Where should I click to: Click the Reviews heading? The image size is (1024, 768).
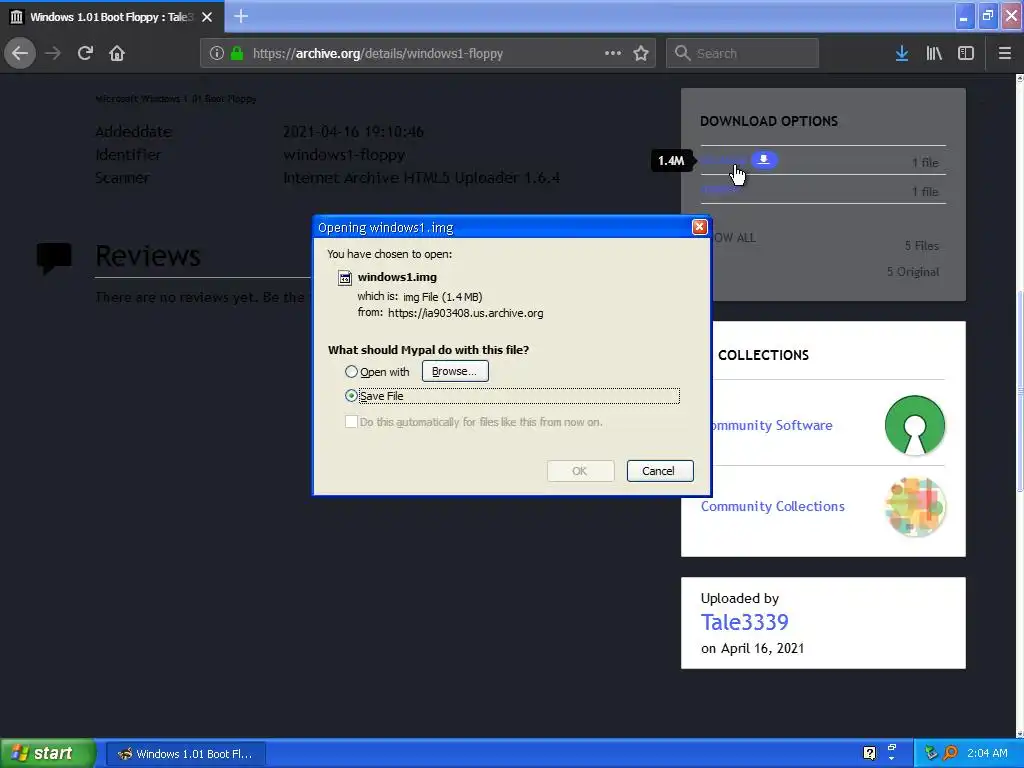[x=148, y=256]
